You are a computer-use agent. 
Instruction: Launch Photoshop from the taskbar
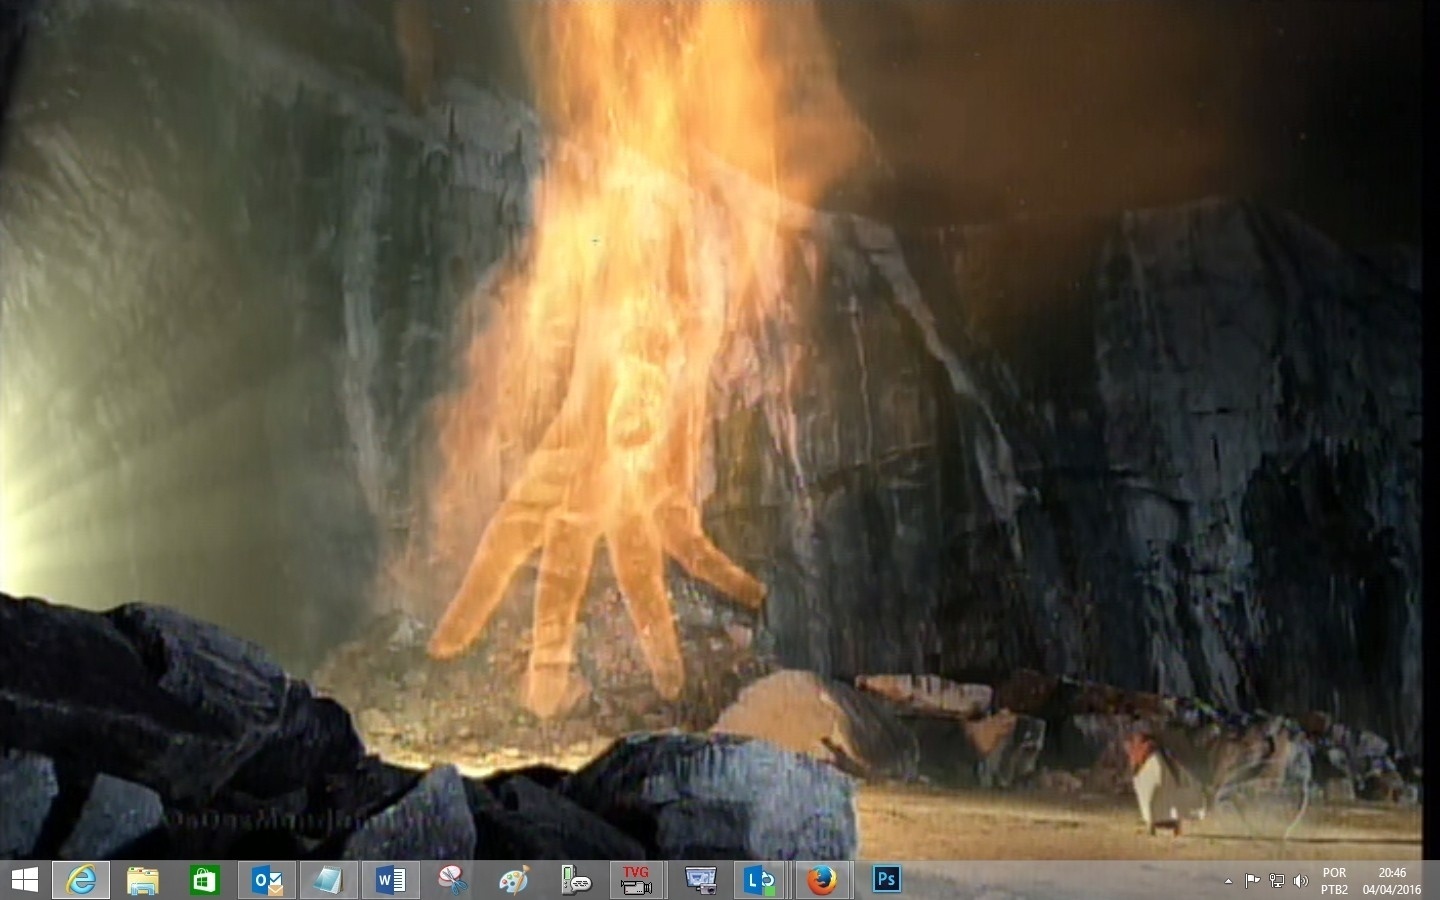click(886, 880)
